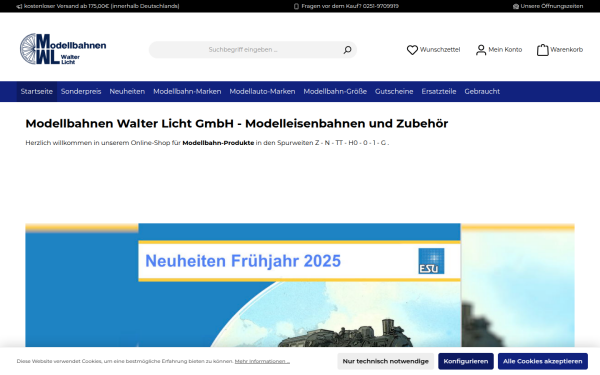The width and height of the screenshot is (600, 375).
Task: Open the Modellbahn-Größe menu
Action: pyautogui.click(x=335, y=91)
